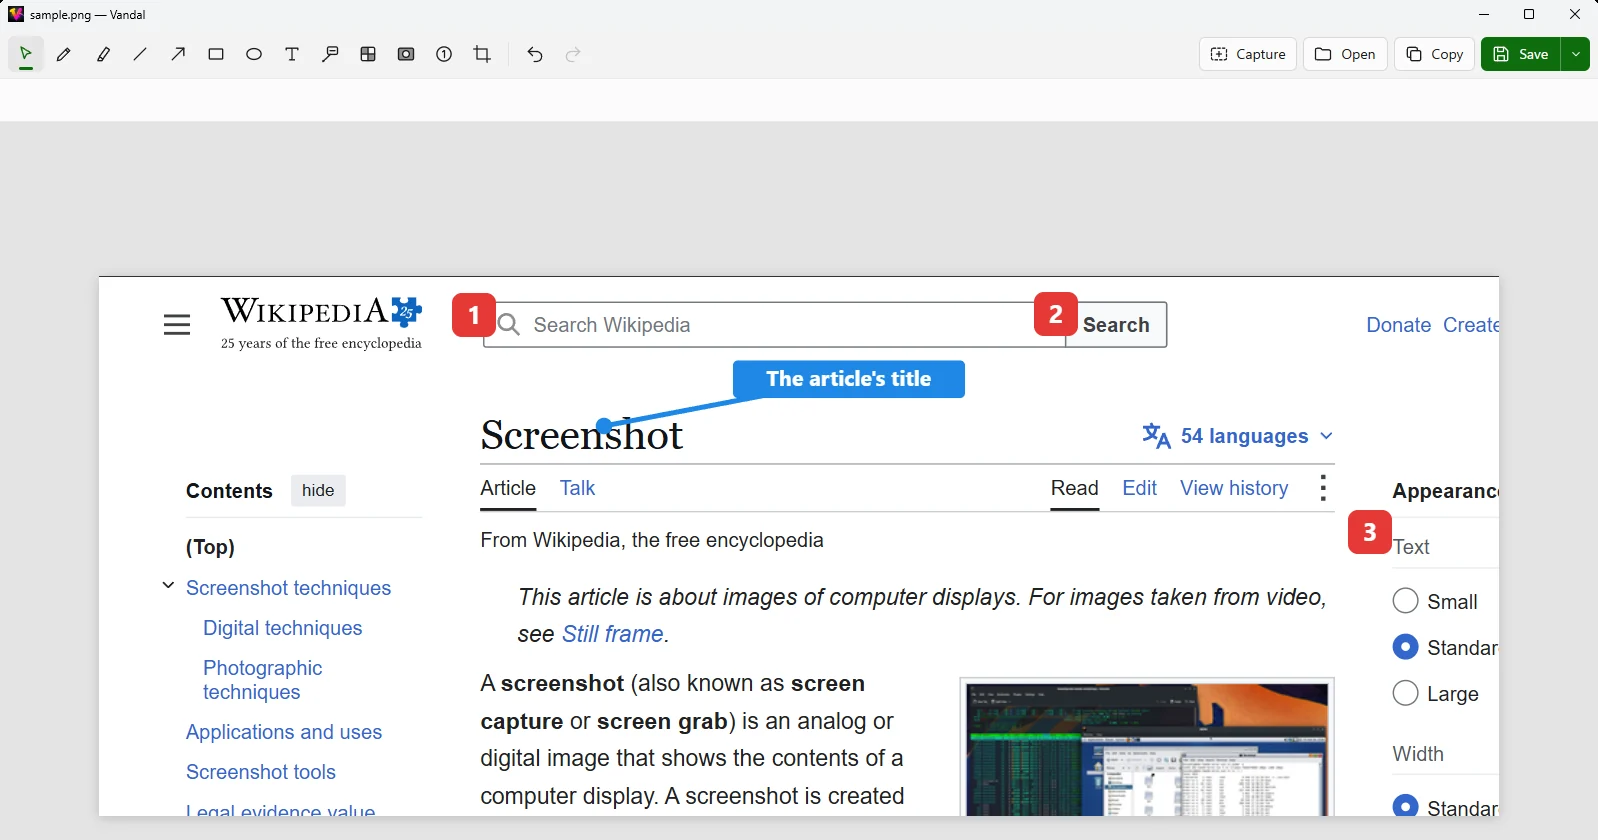
Task: Switch to the Read tab
Action: coord(1075,488)
